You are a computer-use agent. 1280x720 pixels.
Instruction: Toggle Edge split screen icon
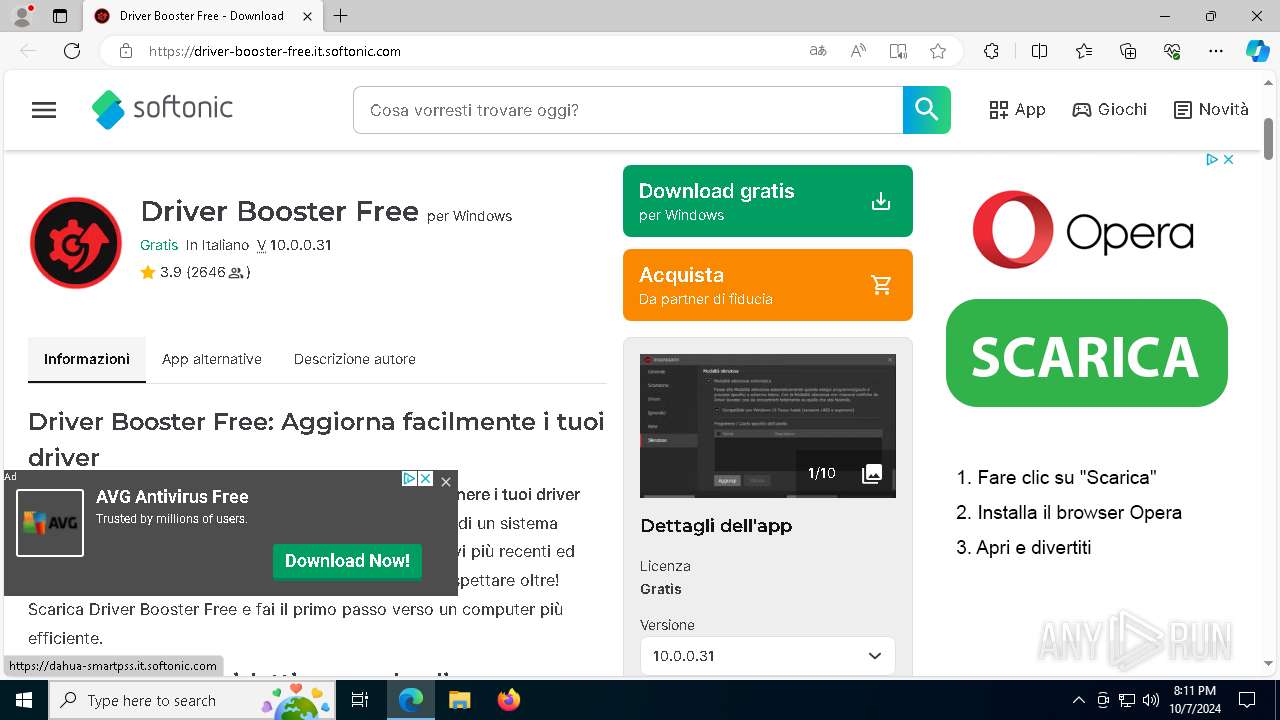1039,51
